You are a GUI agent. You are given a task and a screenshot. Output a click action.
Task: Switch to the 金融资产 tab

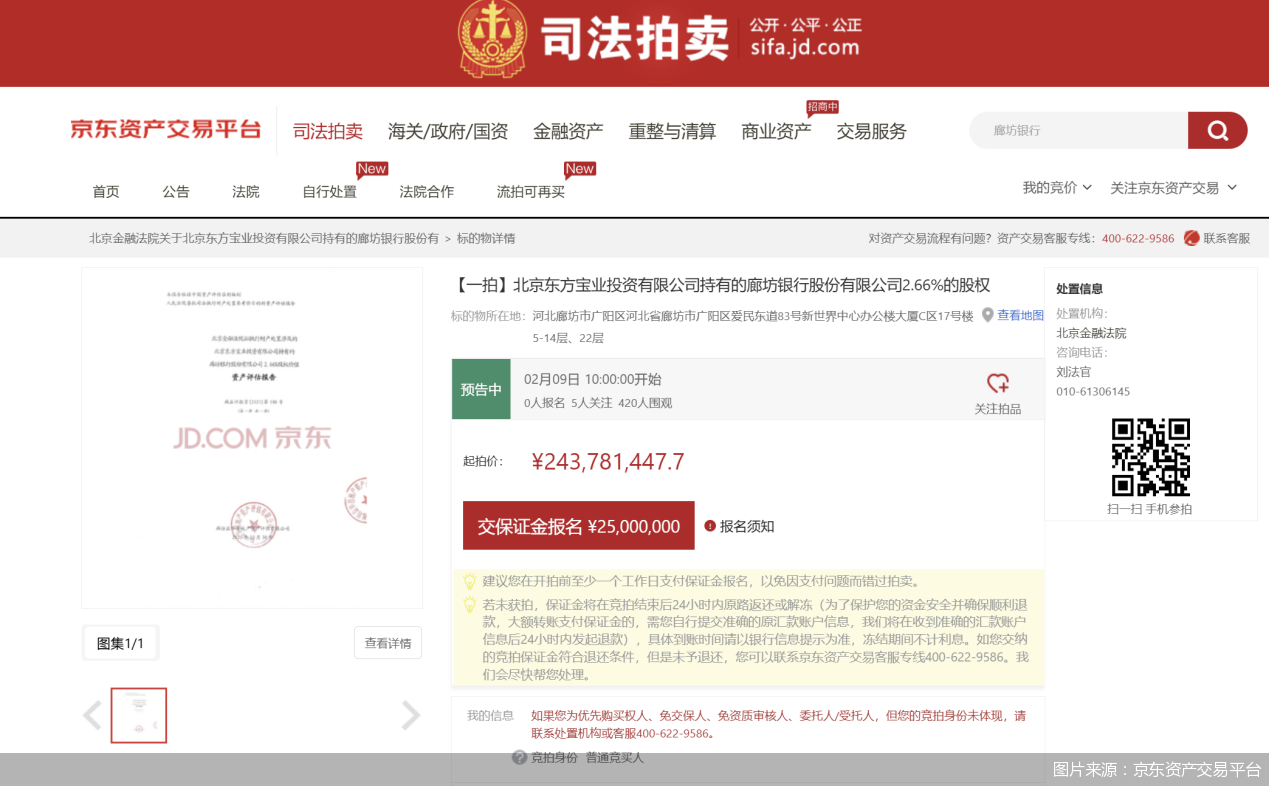point(568,130)
